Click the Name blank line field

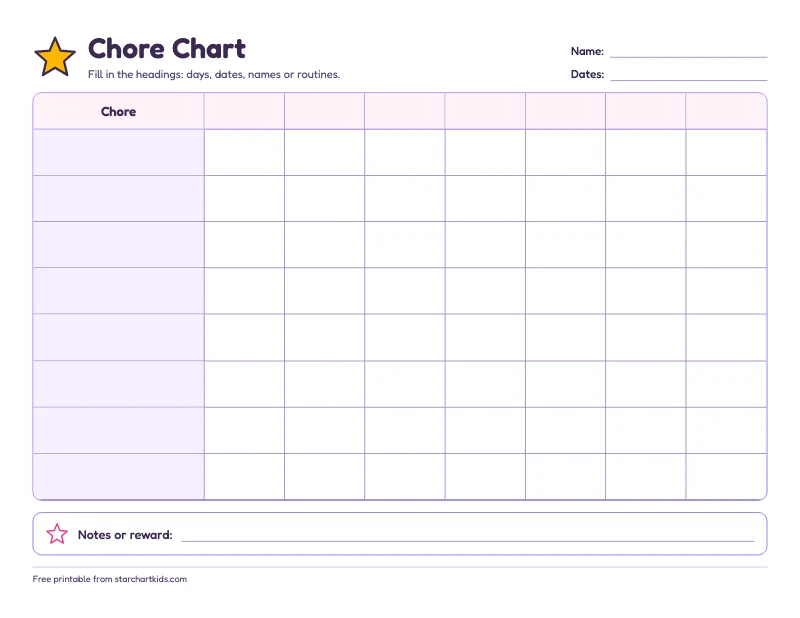click(688, 52)
